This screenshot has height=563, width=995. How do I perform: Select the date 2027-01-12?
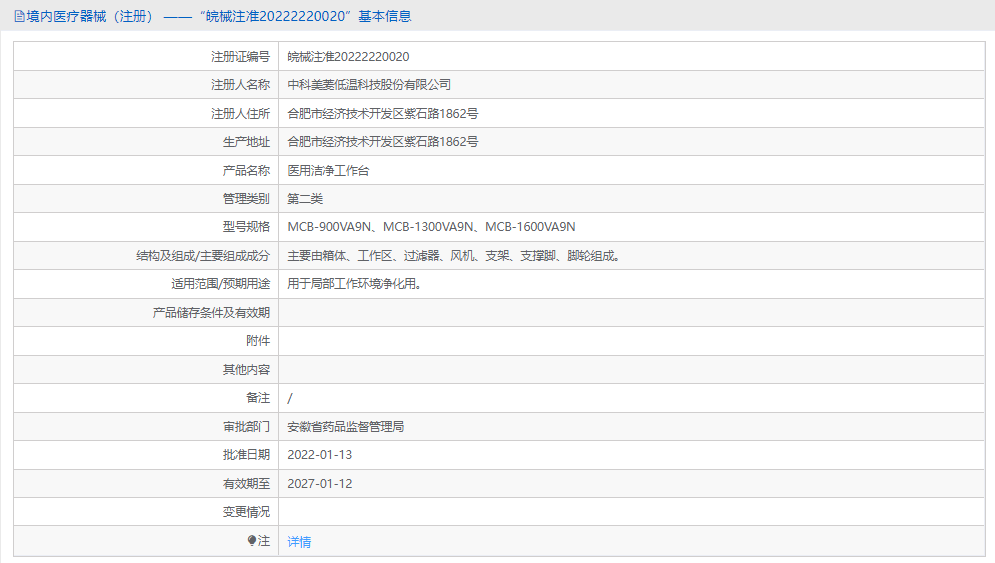[320, 484]
